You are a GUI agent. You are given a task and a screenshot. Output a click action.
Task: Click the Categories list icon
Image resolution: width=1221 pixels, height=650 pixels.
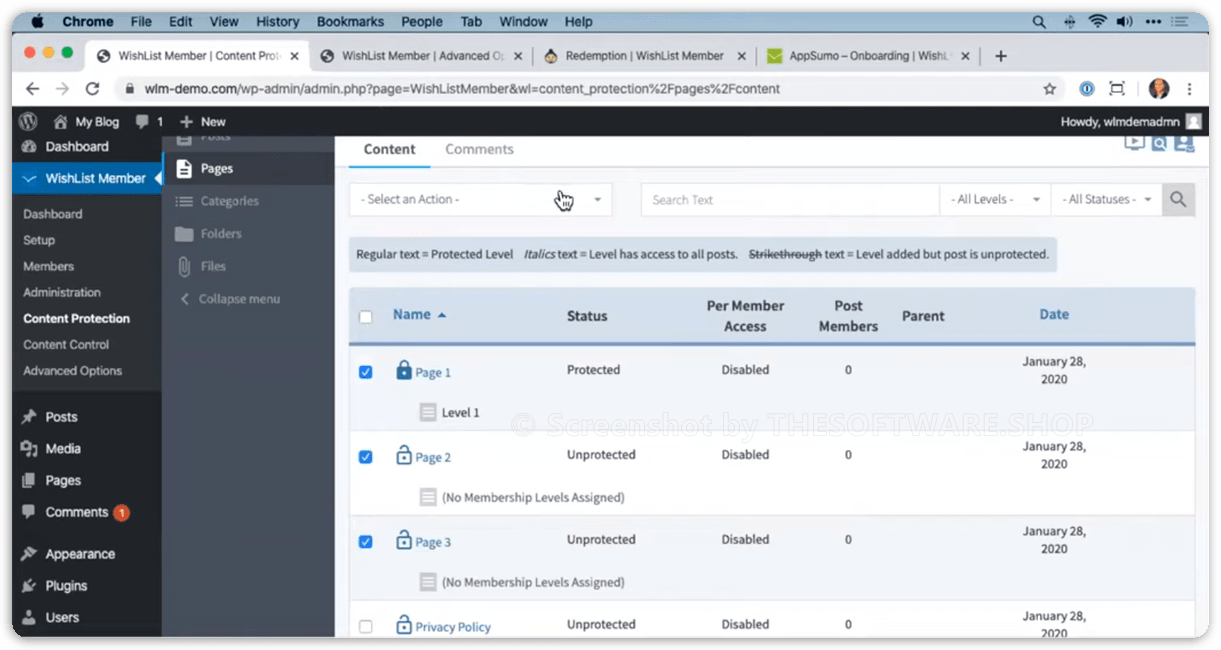click(x=184, y=201)
